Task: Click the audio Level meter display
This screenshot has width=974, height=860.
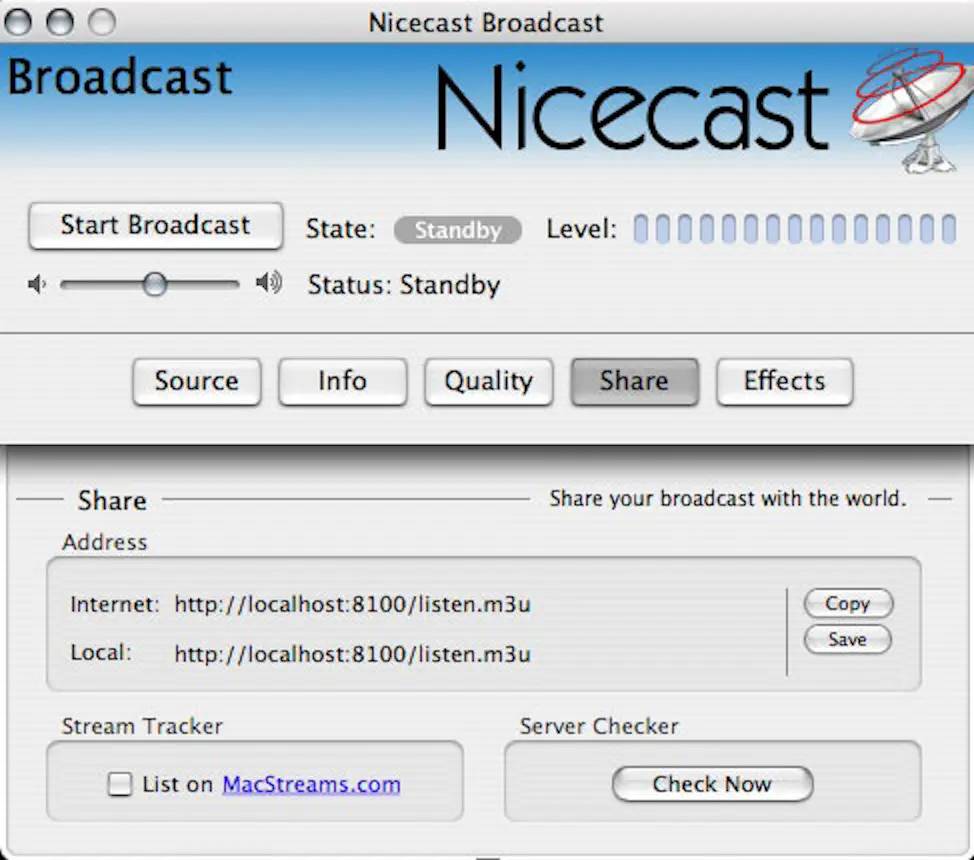Action: pos(795,229)
